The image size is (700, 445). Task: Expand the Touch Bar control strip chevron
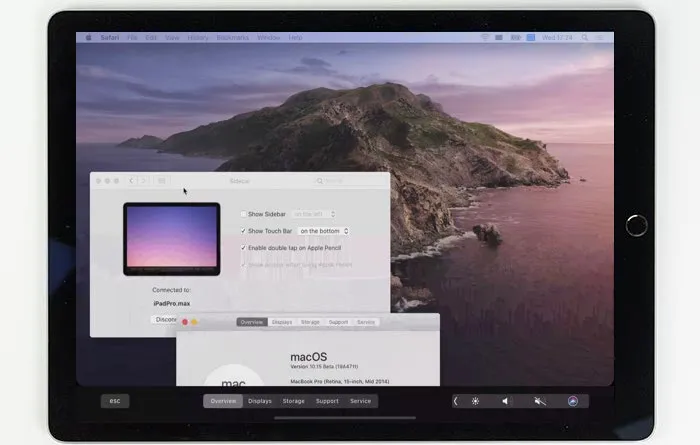pyautogui.click(x=456, y=401)
